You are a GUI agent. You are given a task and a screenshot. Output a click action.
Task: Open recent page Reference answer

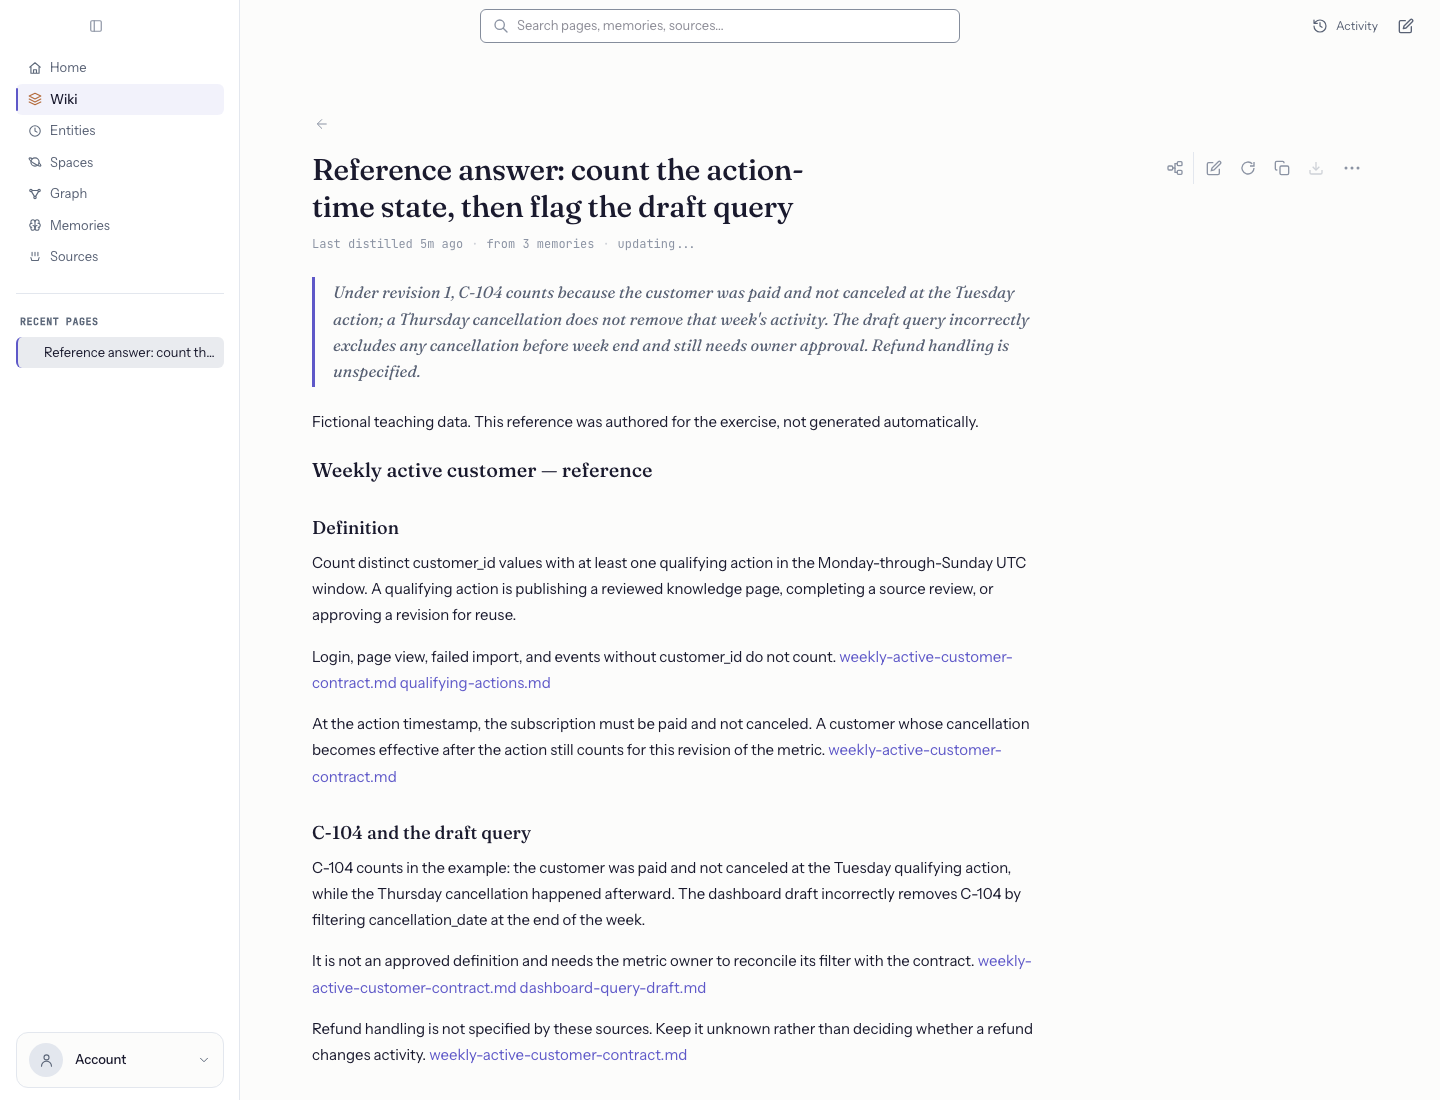pyautogui.click(x=120, y=352)
